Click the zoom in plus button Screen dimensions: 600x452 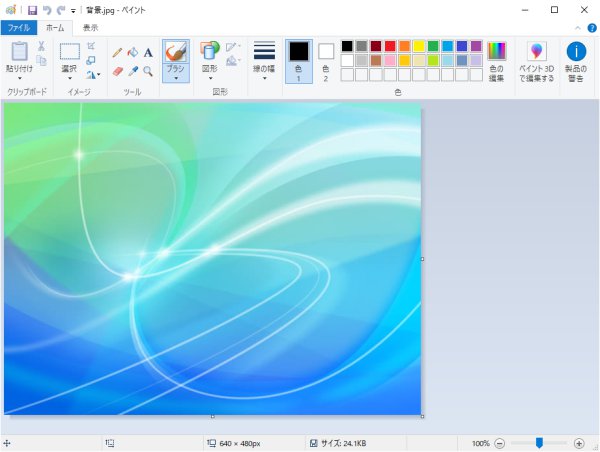[579, 443]
